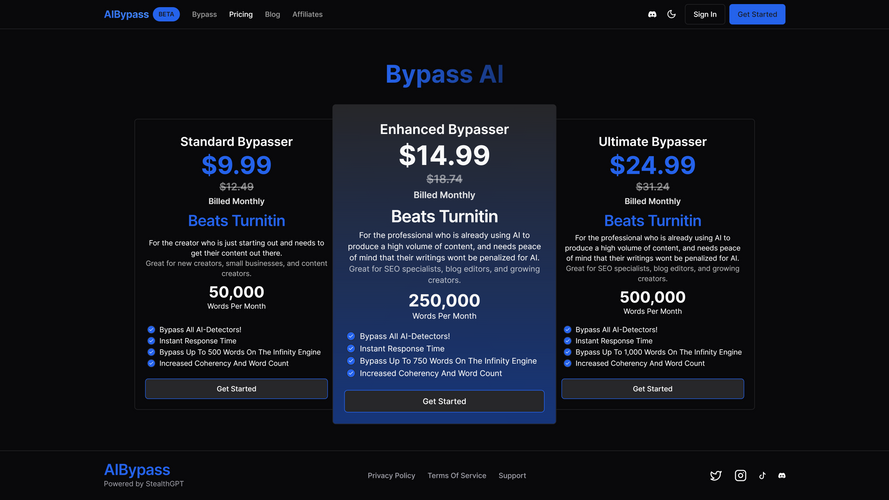This screenshot has width=889, height=500.
Task: Click the AIBypass logo in the header
Action: coord(126,14)
